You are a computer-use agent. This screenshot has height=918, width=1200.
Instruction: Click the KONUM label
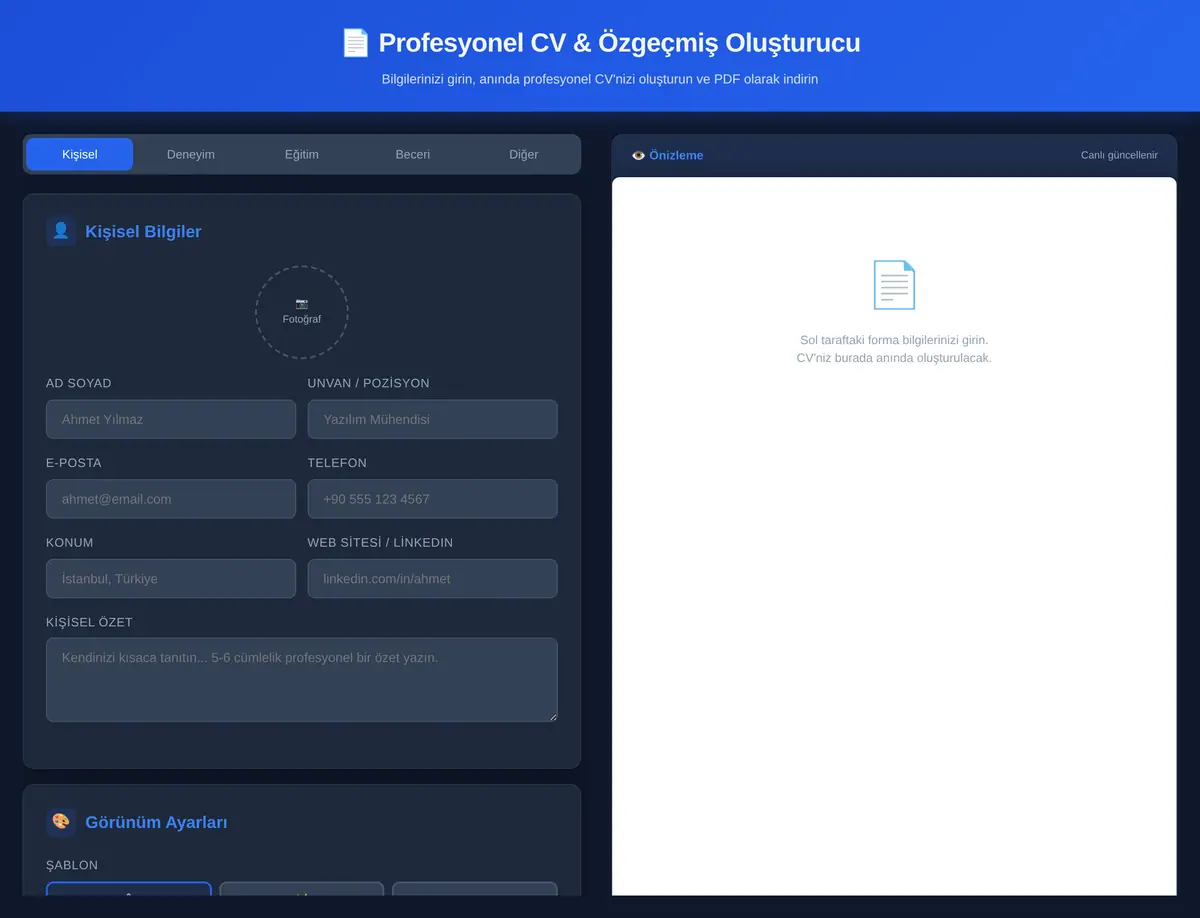click(x=70, y=542)
